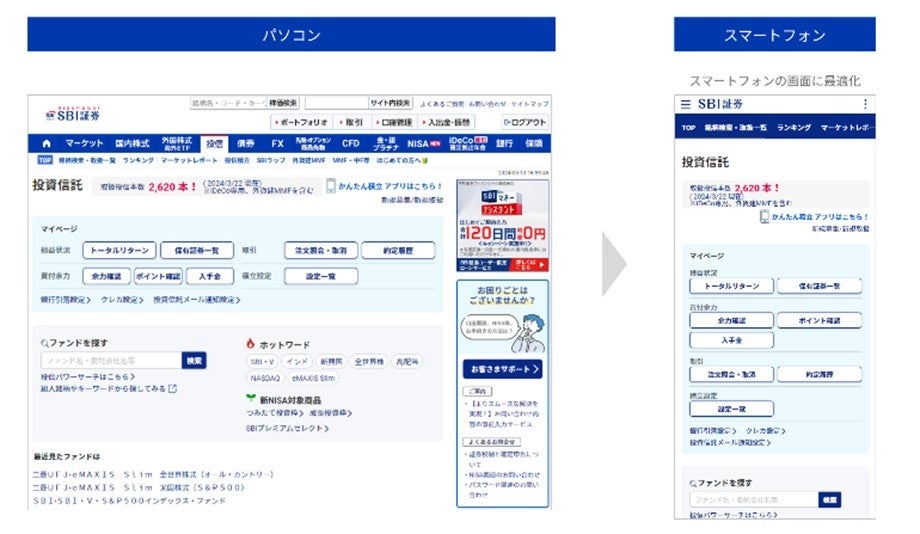Image resolution: width=920 pixels, height=534 pixels.
Task: Open the マーケット tab in PC navigation
Action: [84, 143]
